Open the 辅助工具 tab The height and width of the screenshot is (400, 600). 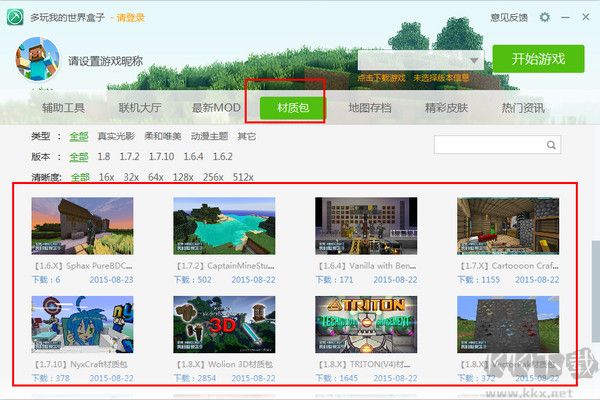coord(63,108)
